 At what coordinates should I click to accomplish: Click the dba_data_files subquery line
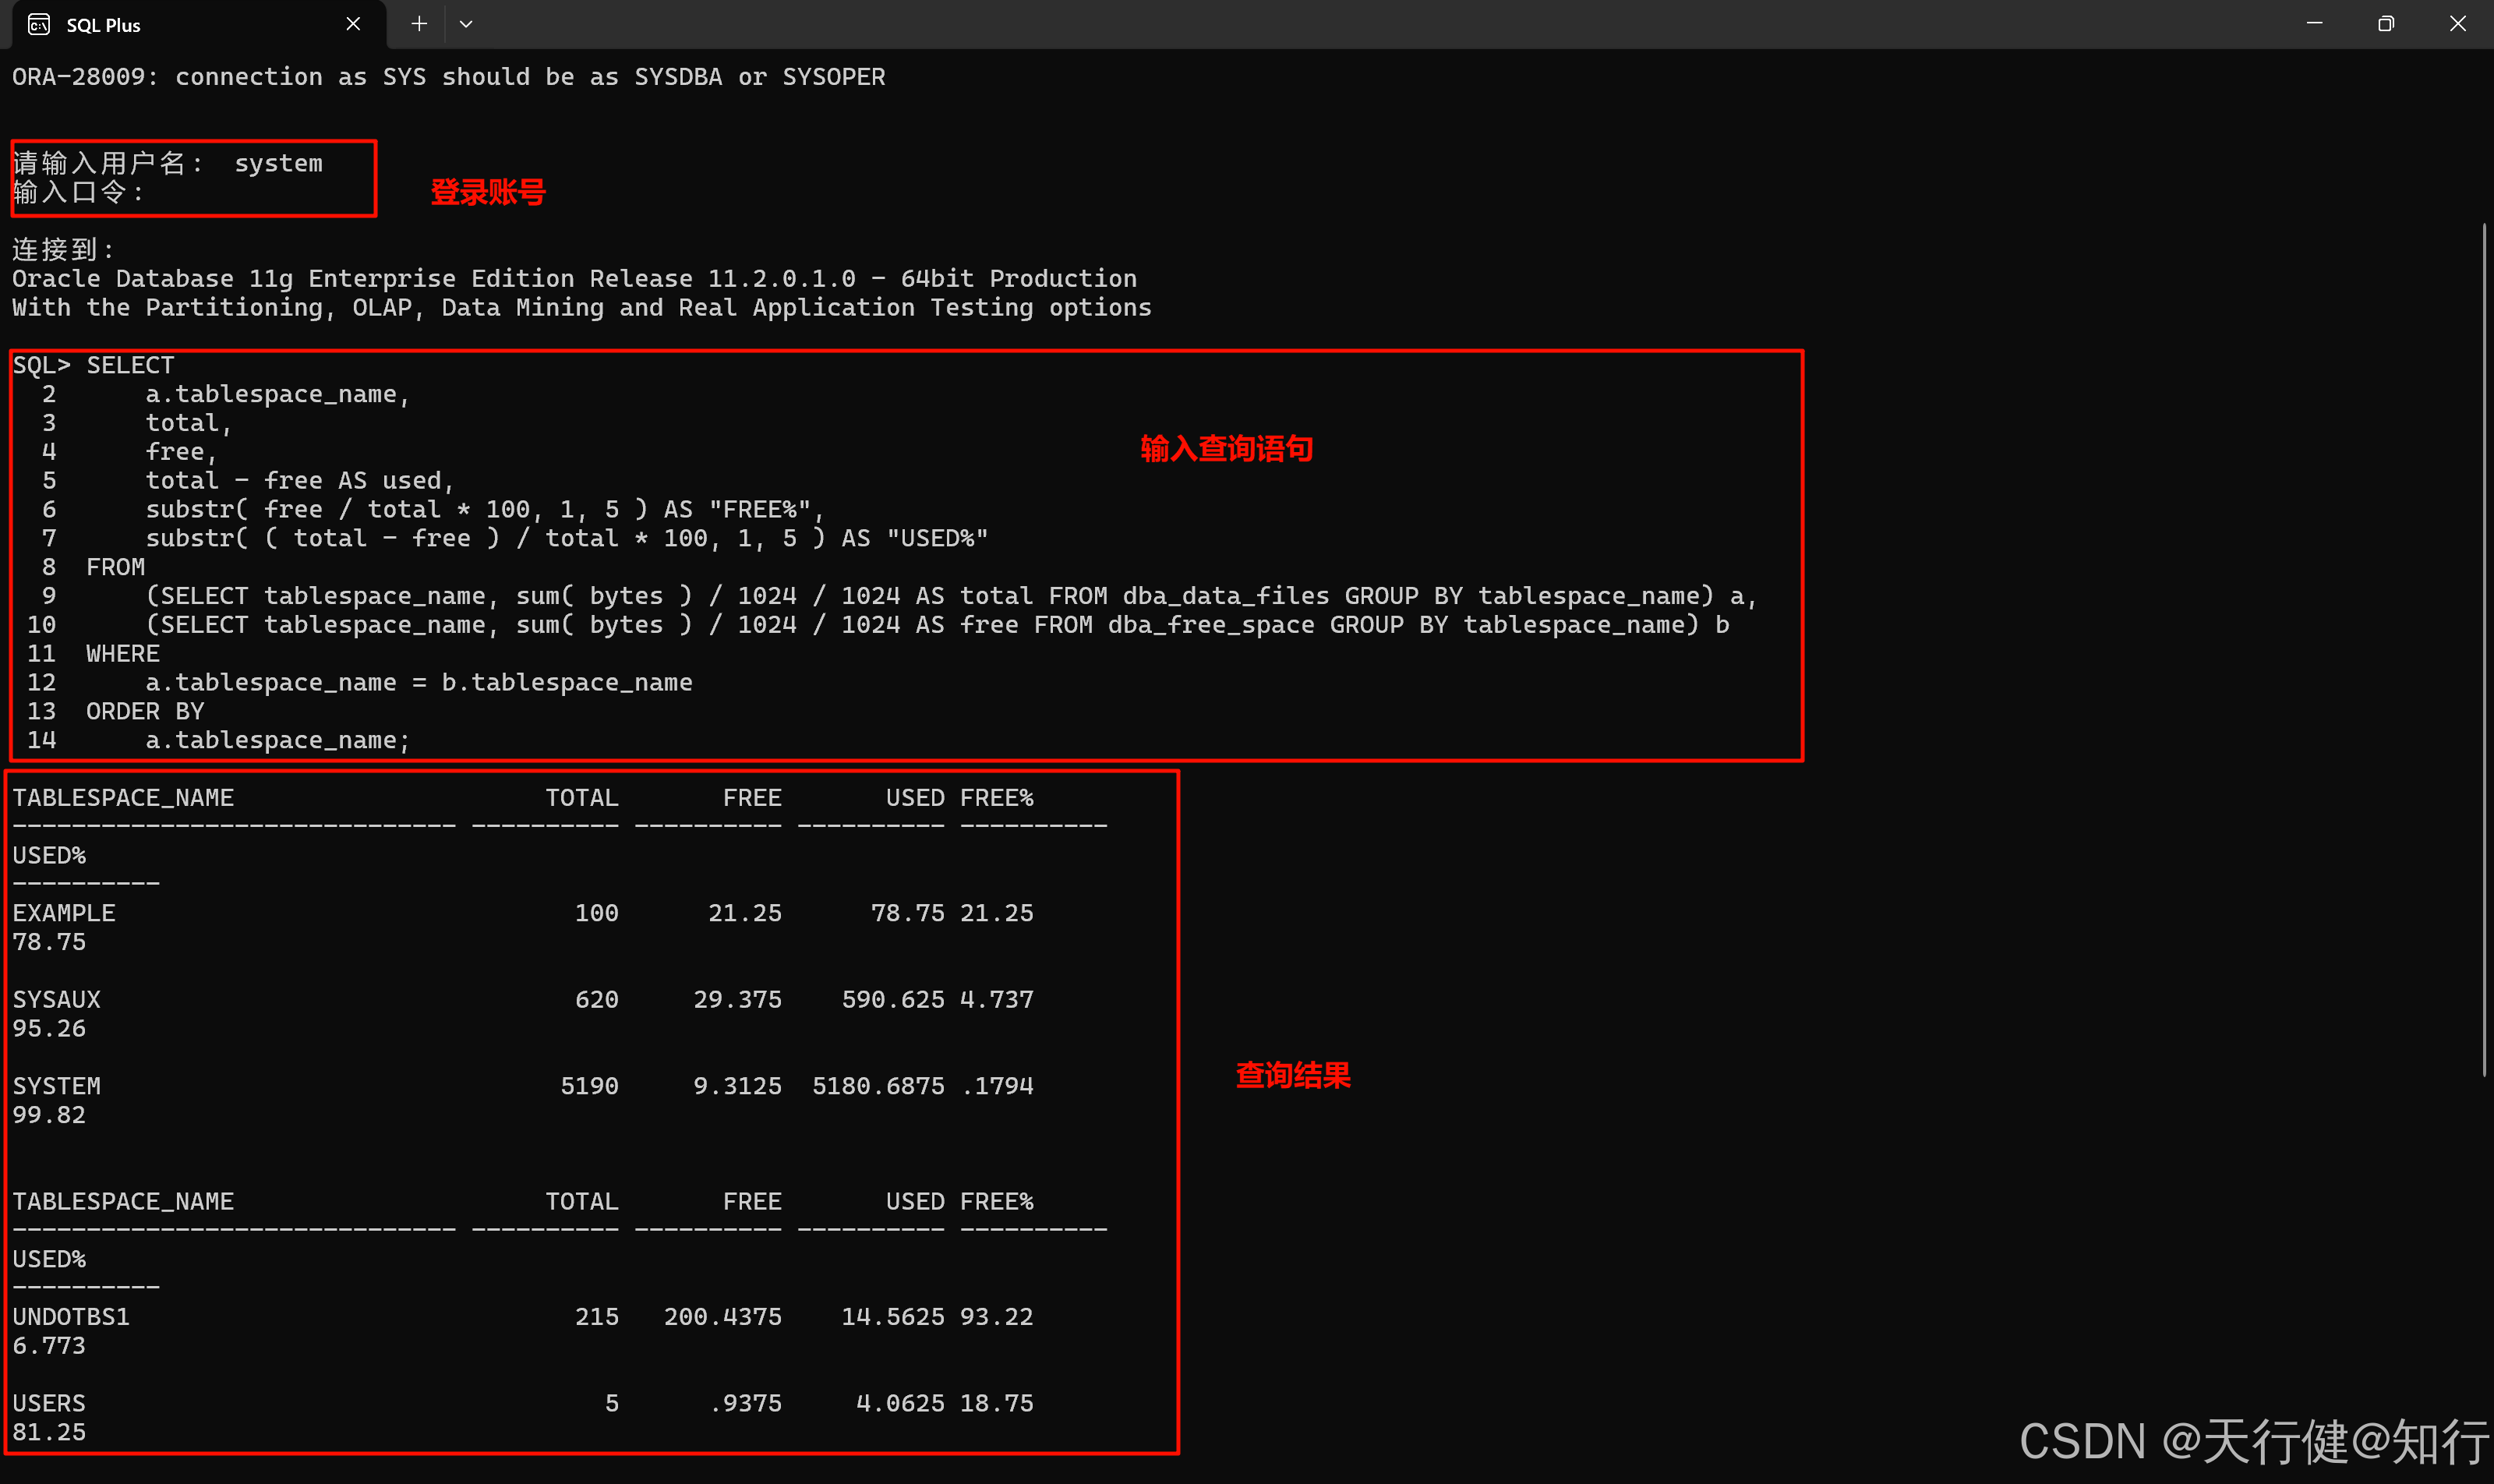pos(950,596)
